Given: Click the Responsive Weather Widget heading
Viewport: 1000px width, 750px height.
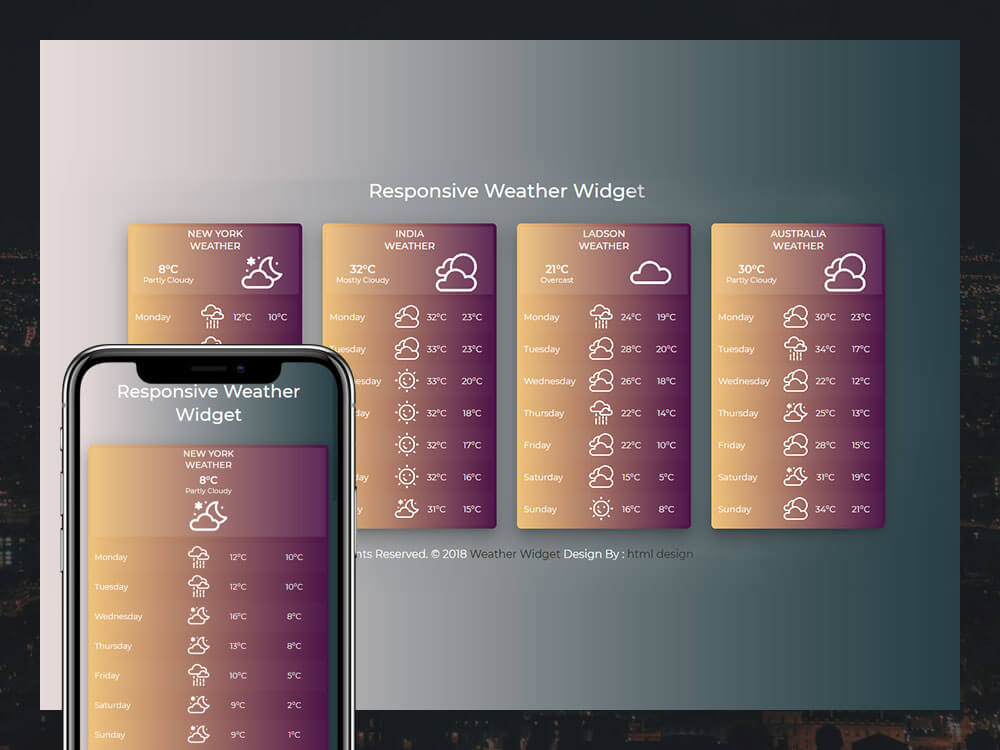Looking at the screenshot, I should tap(507, 190).
